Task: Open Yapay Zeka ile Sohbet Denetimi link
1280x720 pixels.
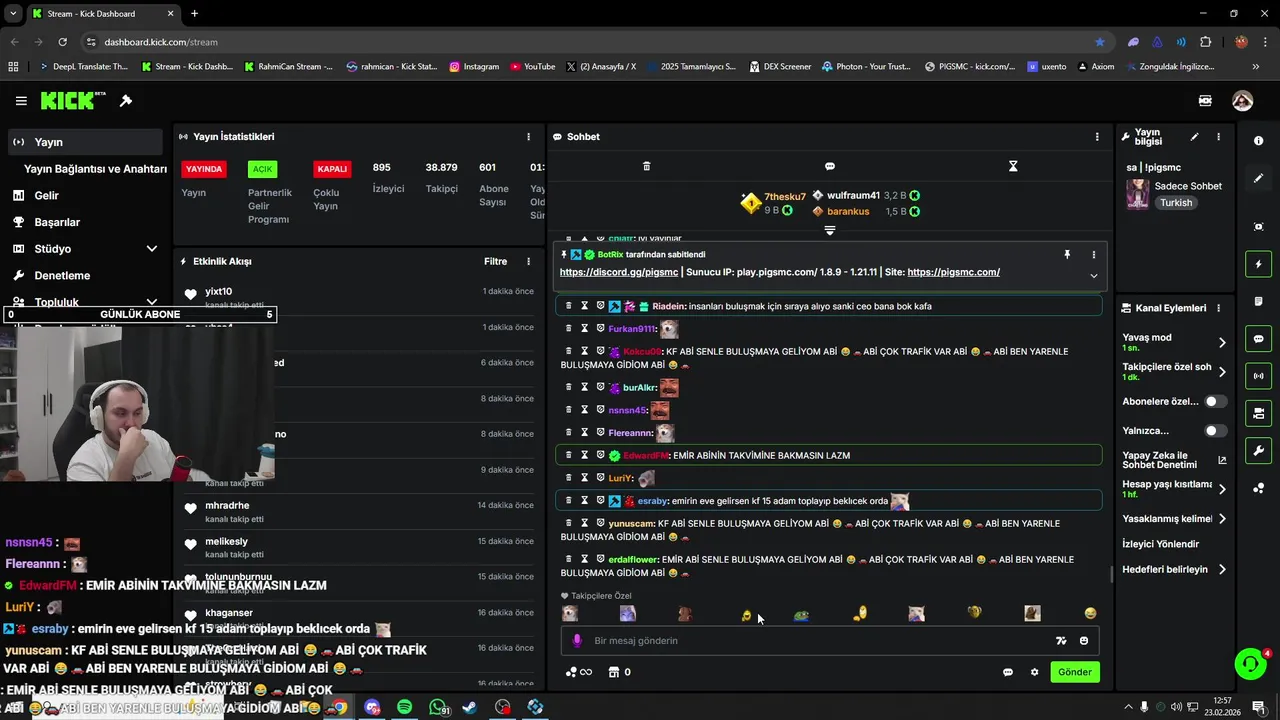Action: 1173,460
